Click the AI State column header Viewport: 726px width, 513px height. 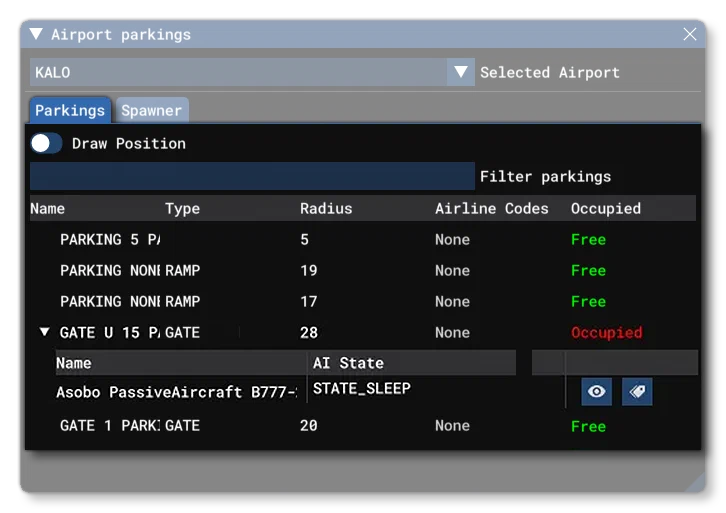coord(348,363)
